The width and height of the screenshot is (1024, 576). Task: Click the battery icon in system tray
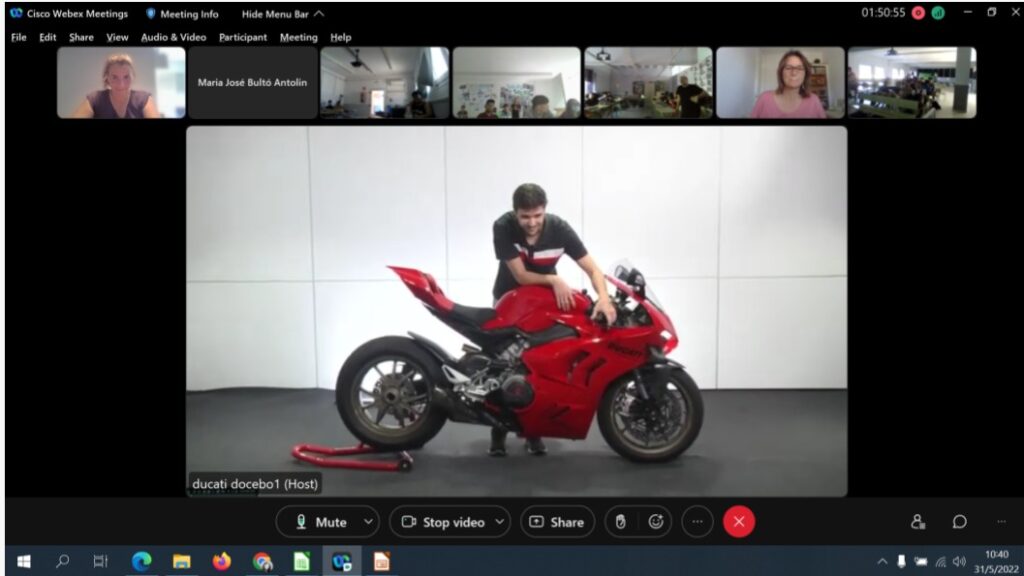(x=921, y=562)
